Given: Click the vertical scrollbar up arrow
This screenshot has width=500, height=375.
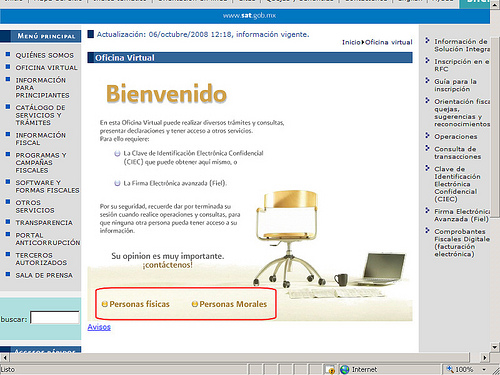Looking at the screenshot, I should 495,5.
